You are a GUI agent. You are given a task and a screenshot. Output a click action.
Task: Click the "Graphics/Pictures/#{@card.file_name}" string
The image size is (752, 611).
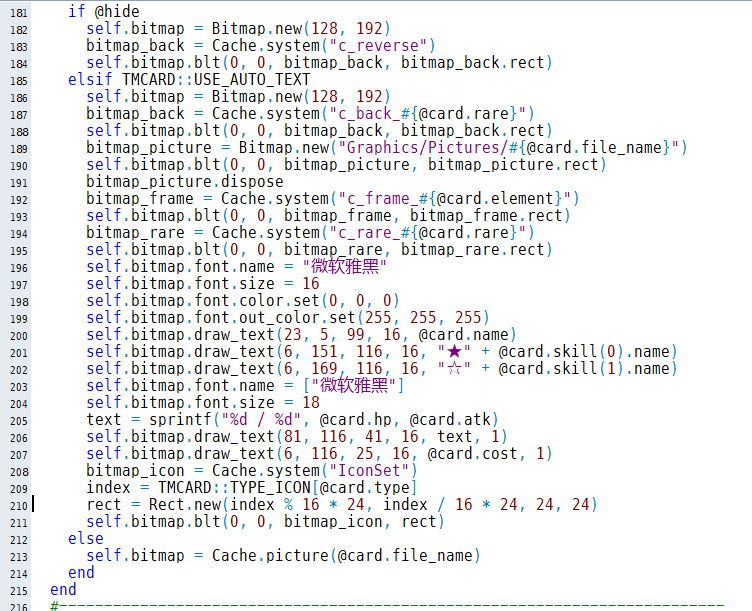coord(508,148)
